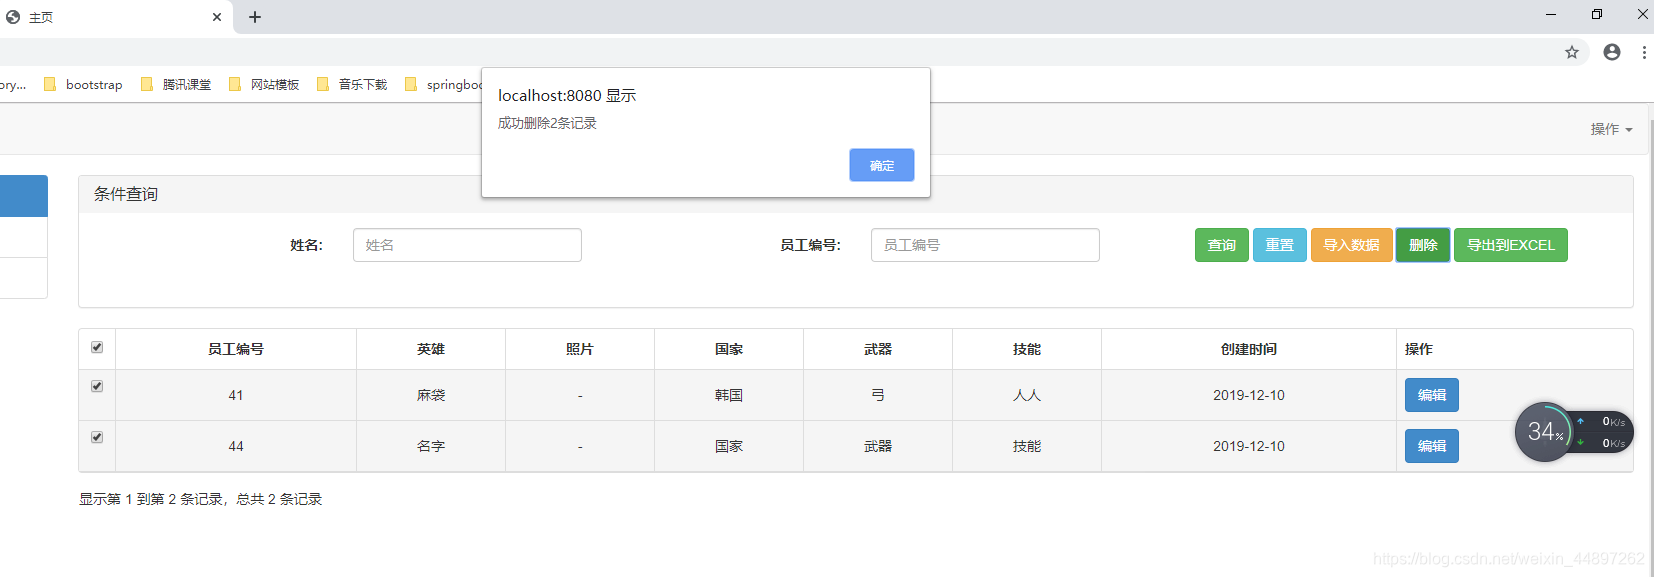Open a new browser tab
Screen dimensions: 1654x577
click(255, 17)
